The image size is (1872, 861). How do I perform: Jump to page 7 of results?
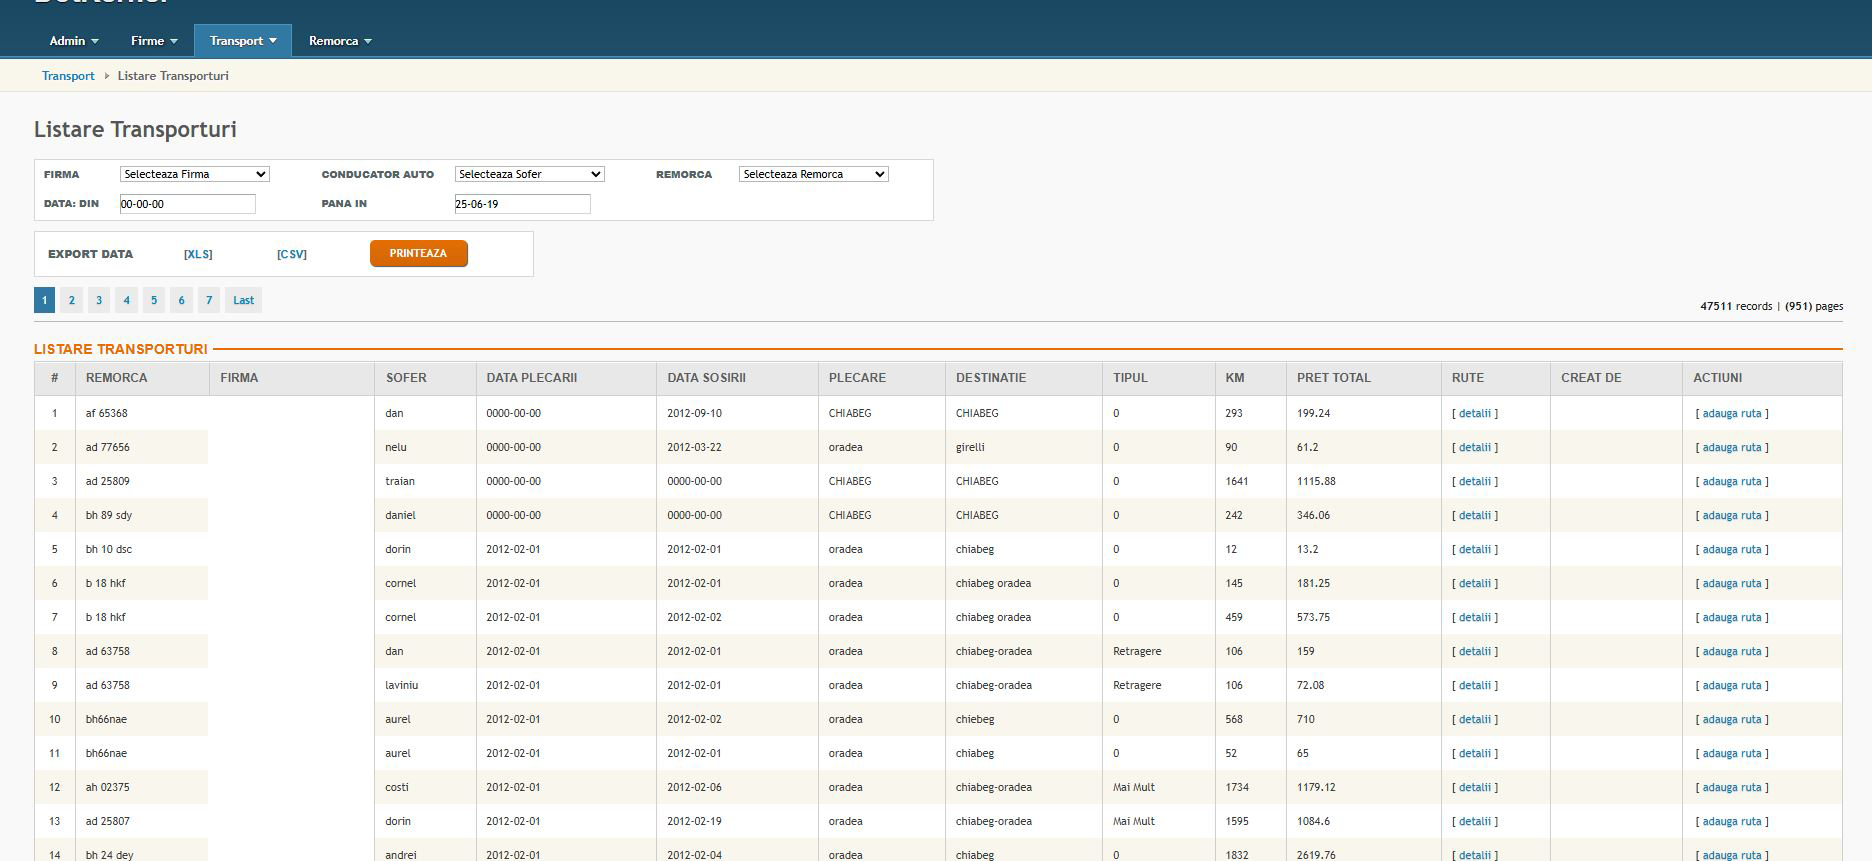208,300
